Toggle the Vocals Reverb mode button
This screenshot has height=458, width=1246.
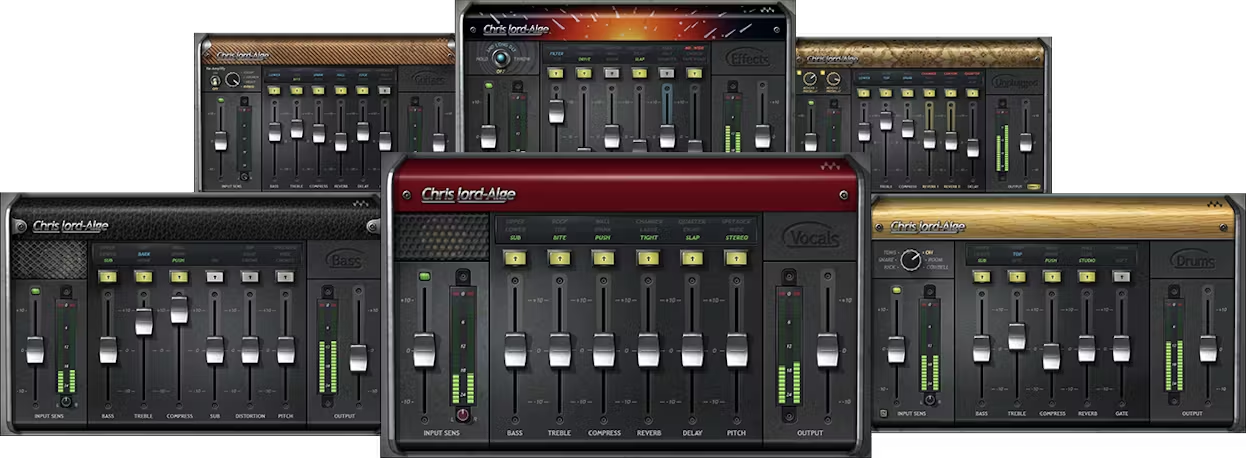647,258
